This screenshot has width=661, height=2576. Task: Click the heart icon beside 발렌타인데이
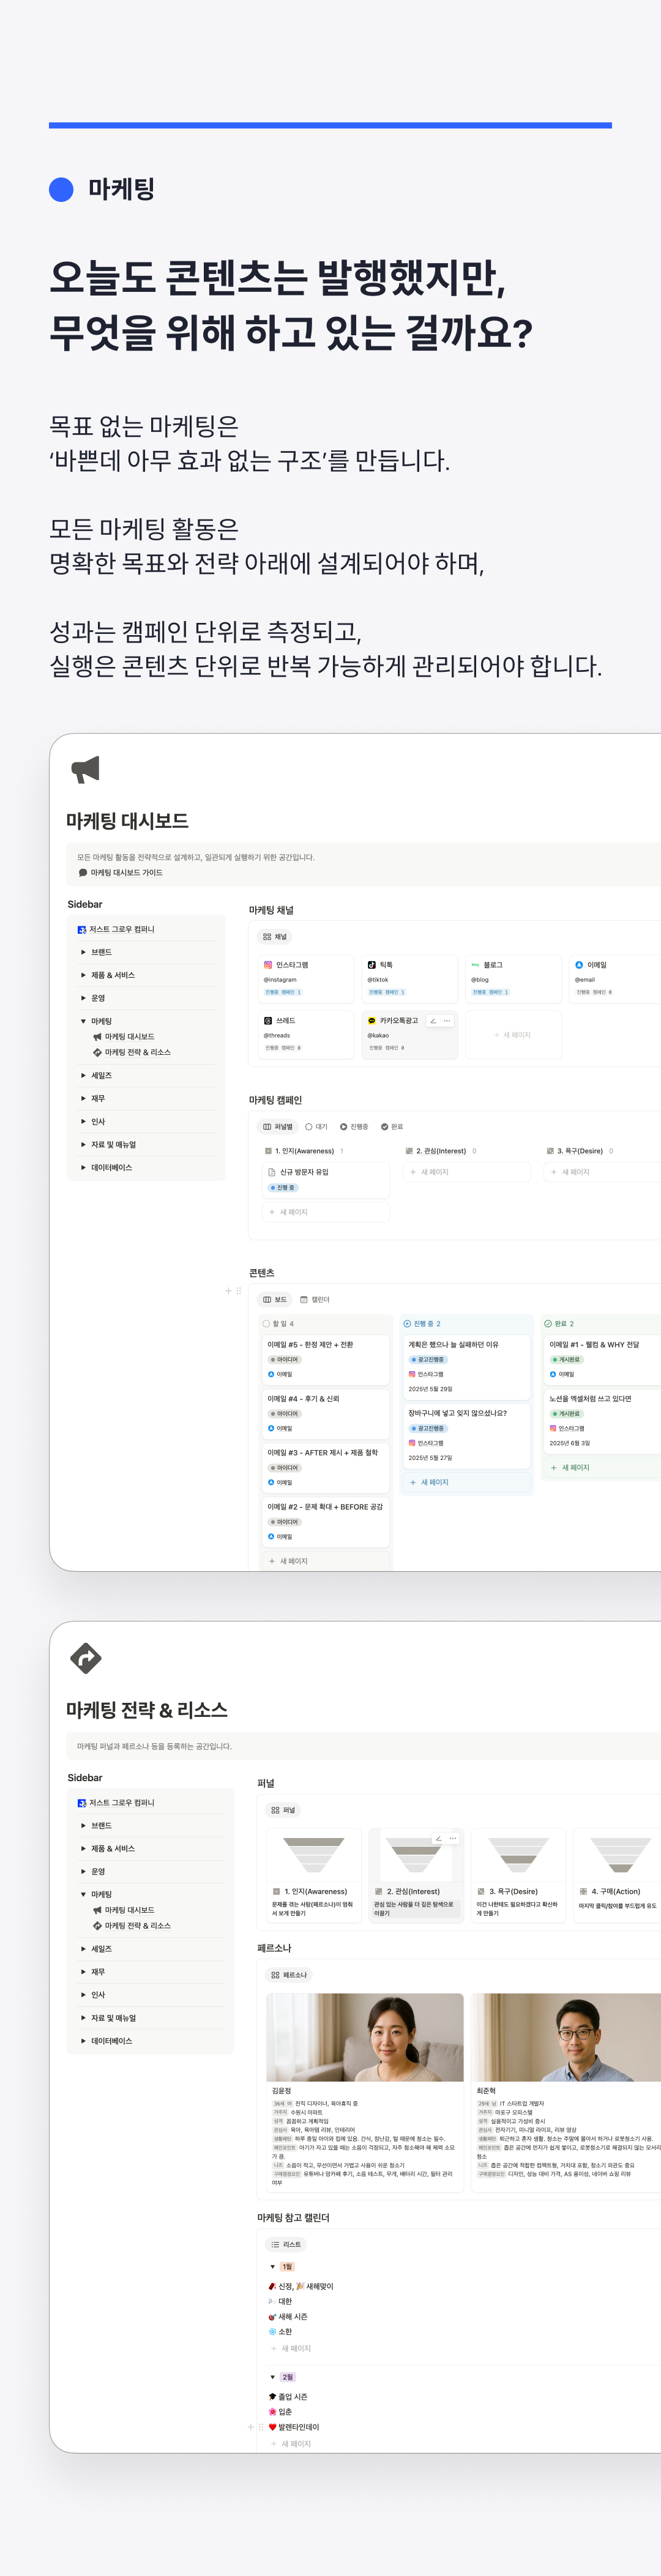(x=272, y=2427)
